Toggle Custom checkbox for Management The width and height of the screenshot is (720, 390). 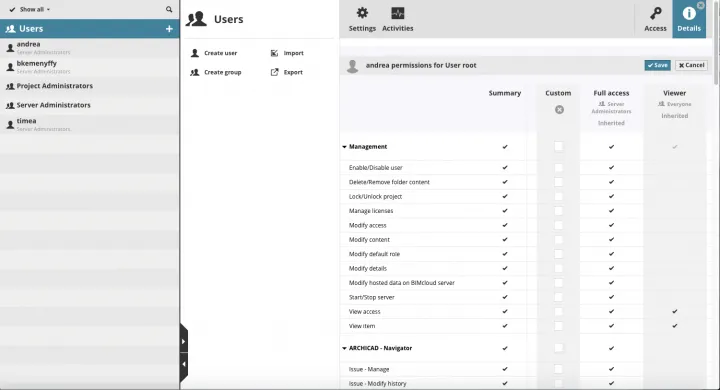pos(558,147)
